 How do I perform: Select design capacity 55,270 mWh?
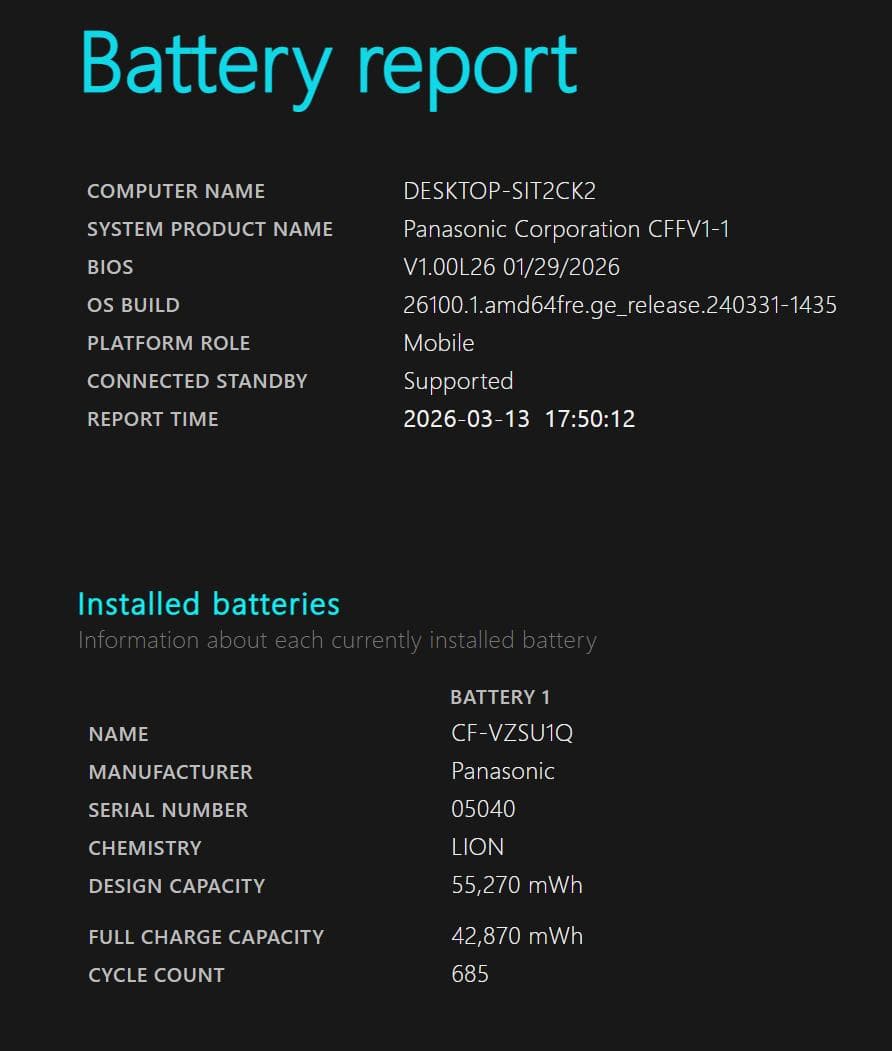[x=517, y=885]
